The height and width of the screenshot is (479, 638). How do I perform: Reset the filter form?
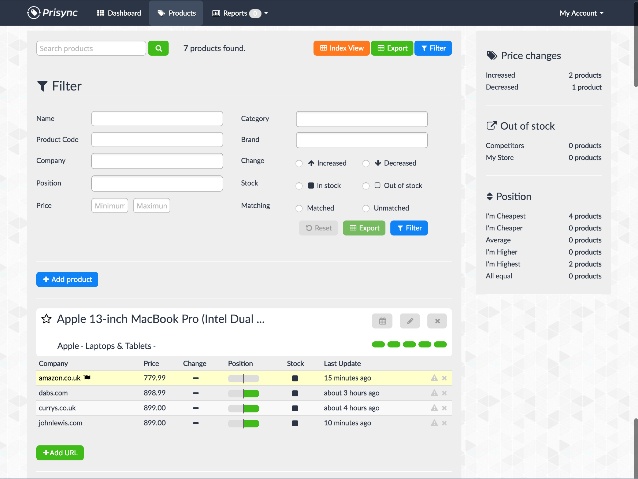pos(318,228)
